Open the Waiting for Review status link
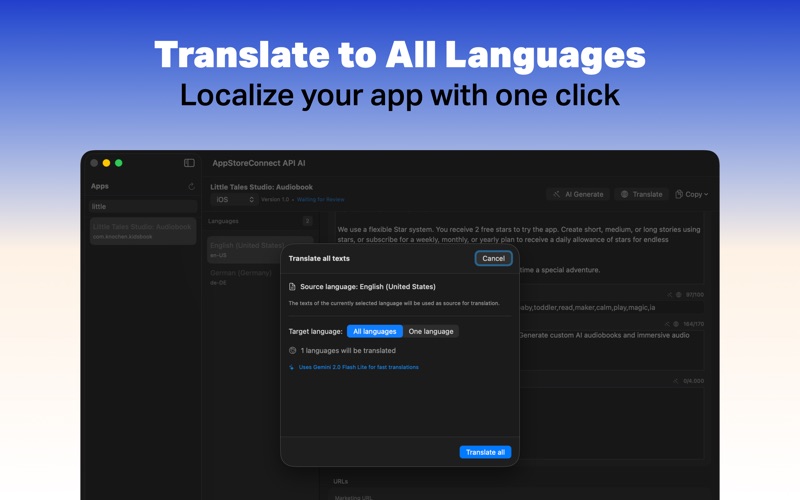This screenshot has height=500, width=800. (x=320, y=199)
